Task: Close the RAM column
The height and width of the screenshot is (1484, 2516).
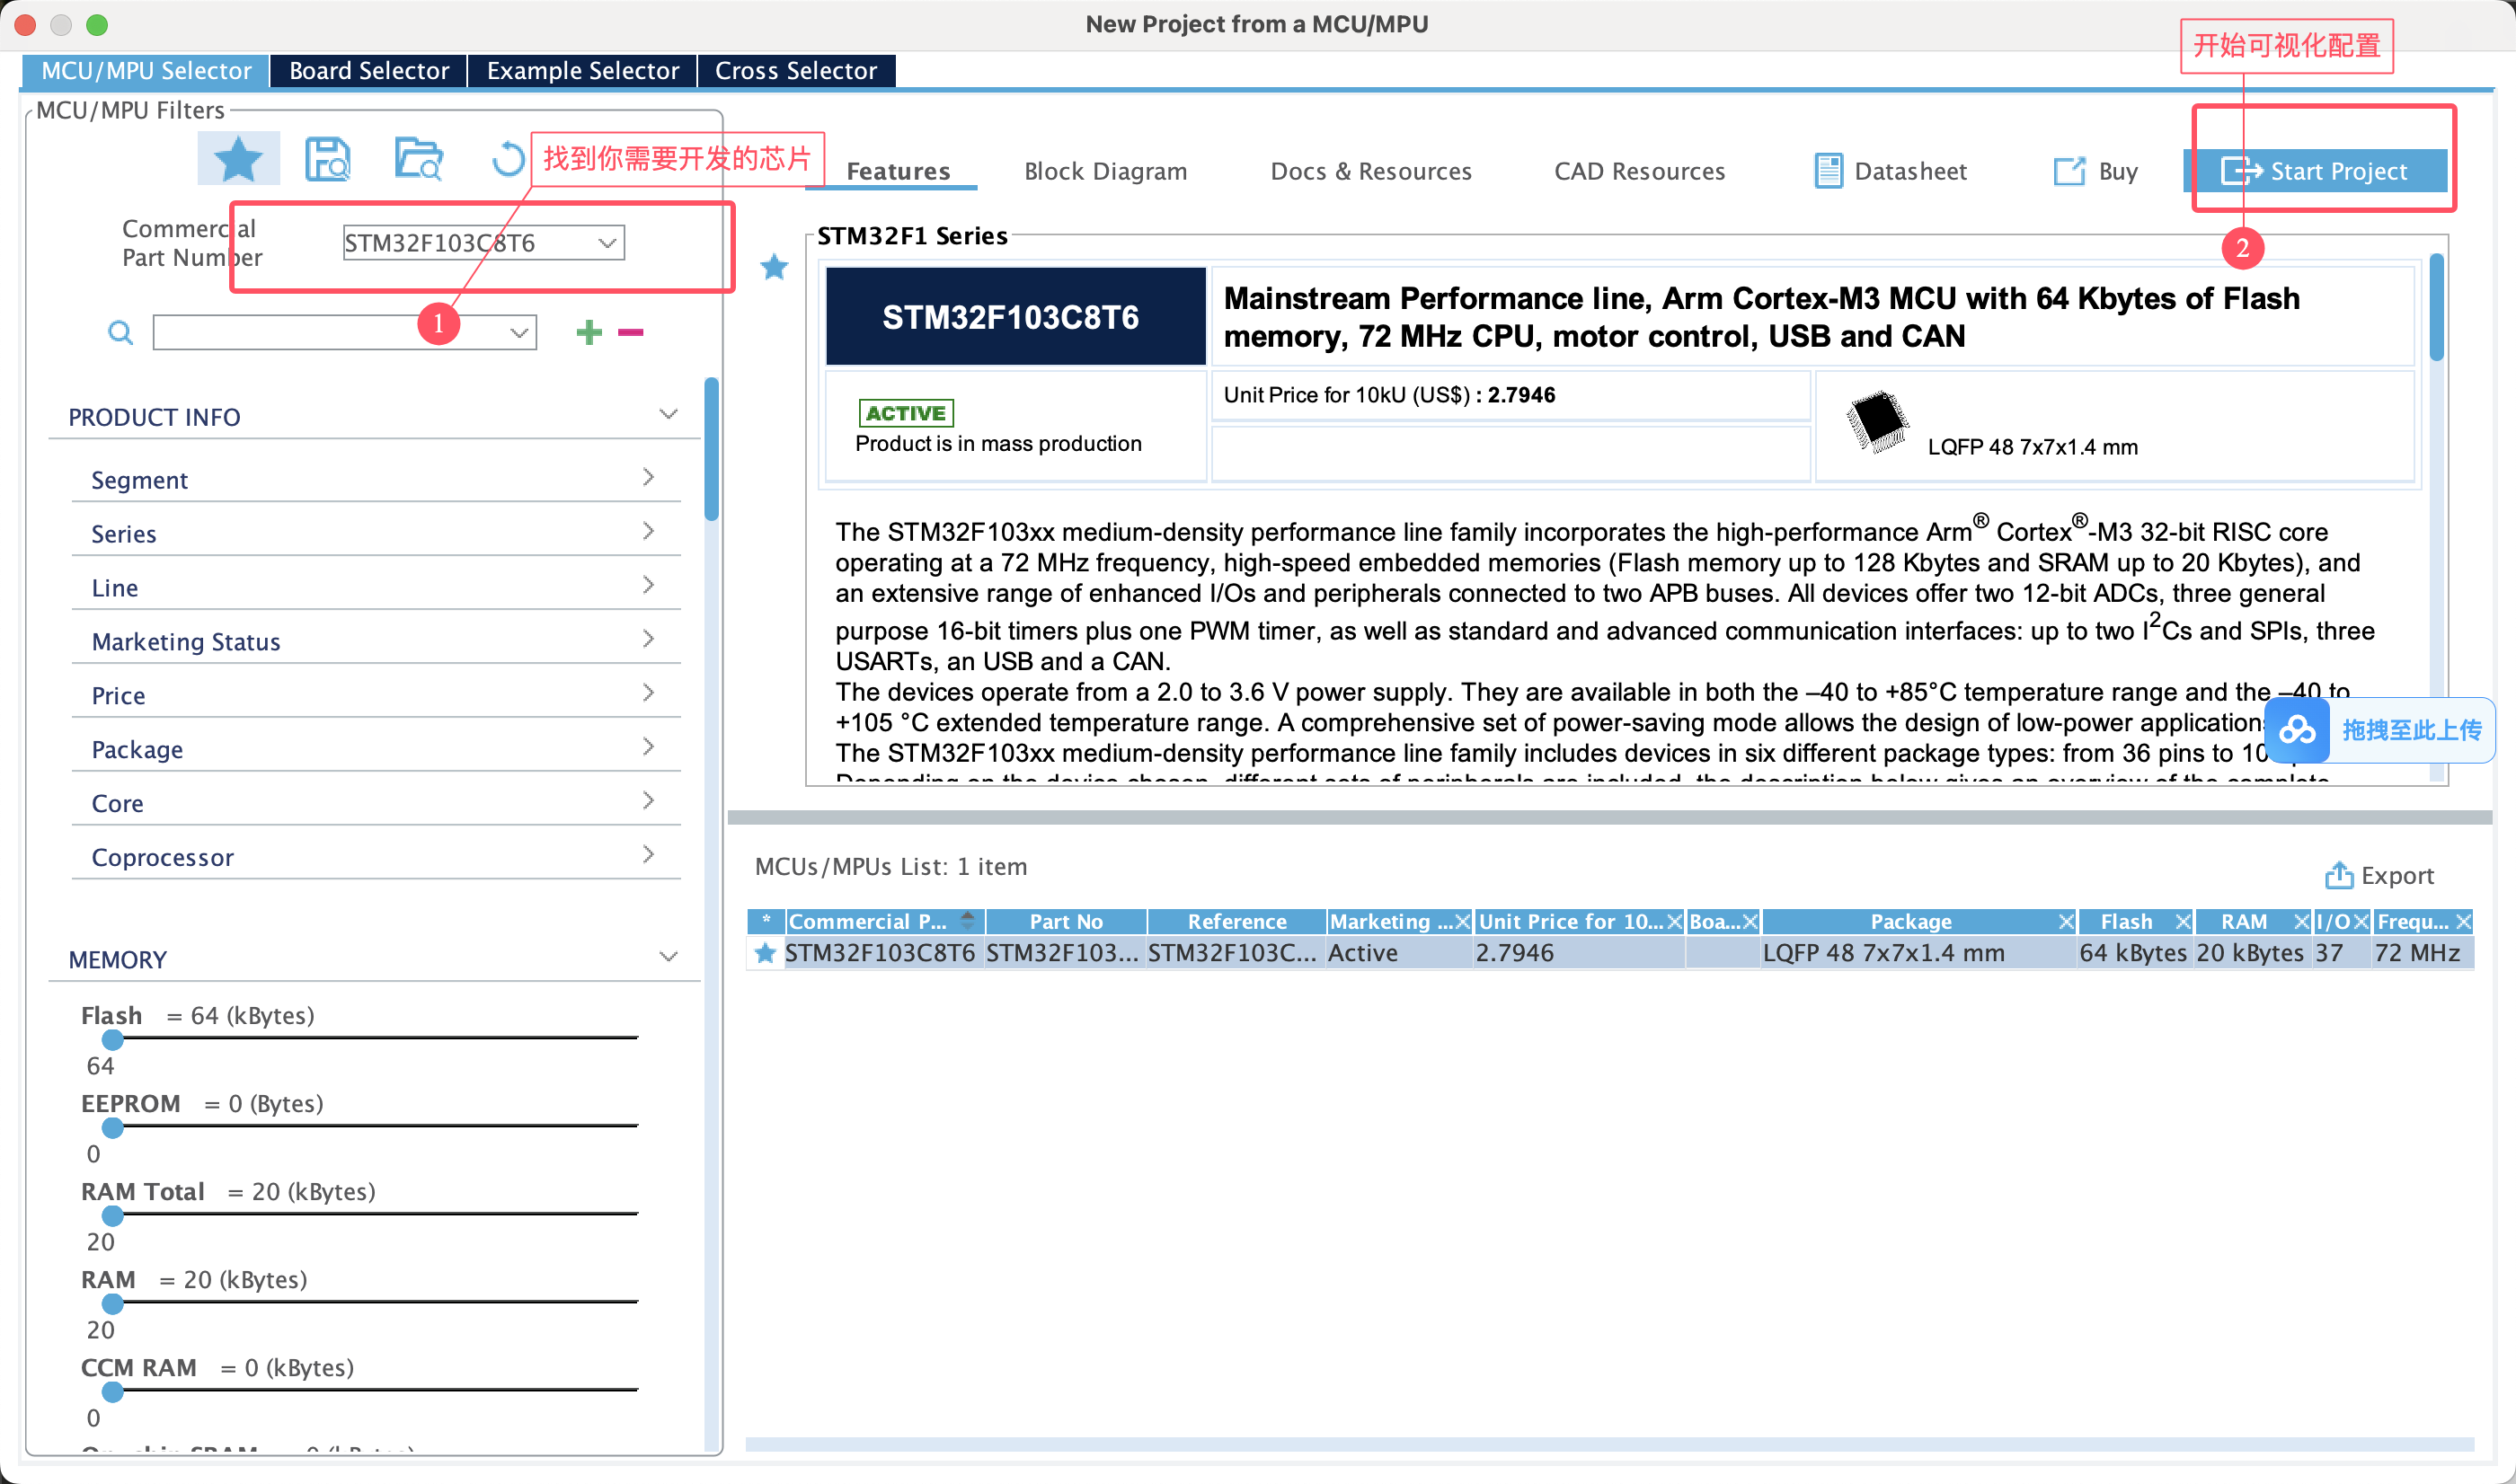Action: 2301,922
